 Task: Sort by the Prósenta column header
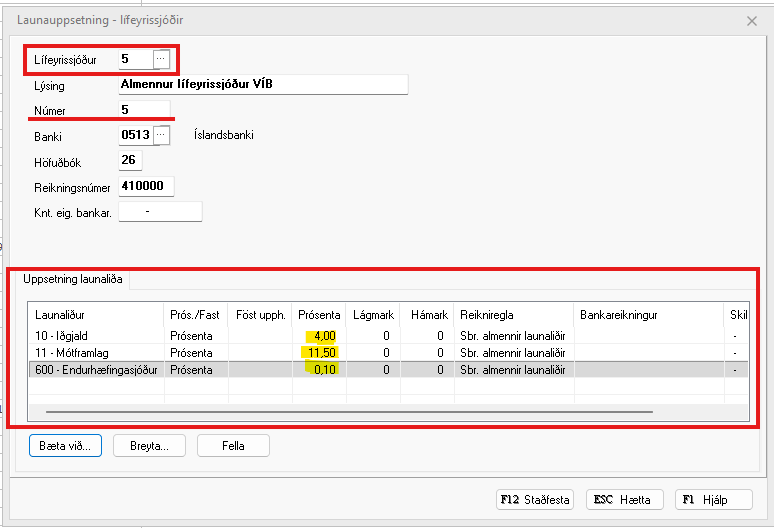click(x=319, y=315)
